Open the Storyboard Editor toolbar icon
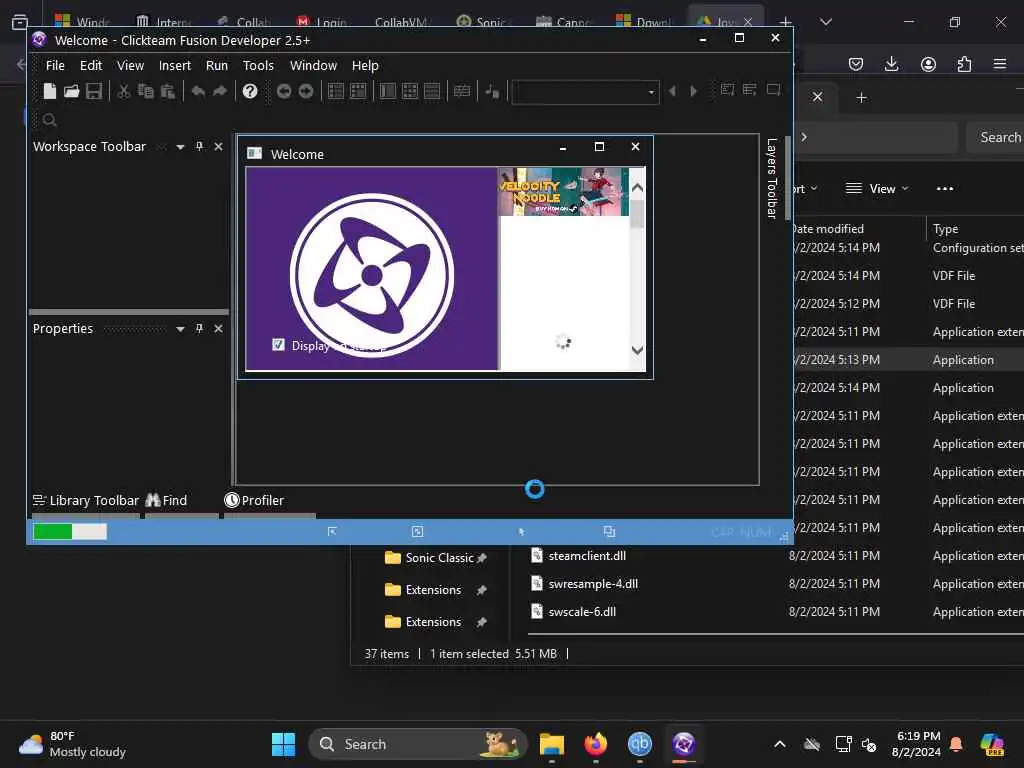The image size is (1024, 768). 336,91
